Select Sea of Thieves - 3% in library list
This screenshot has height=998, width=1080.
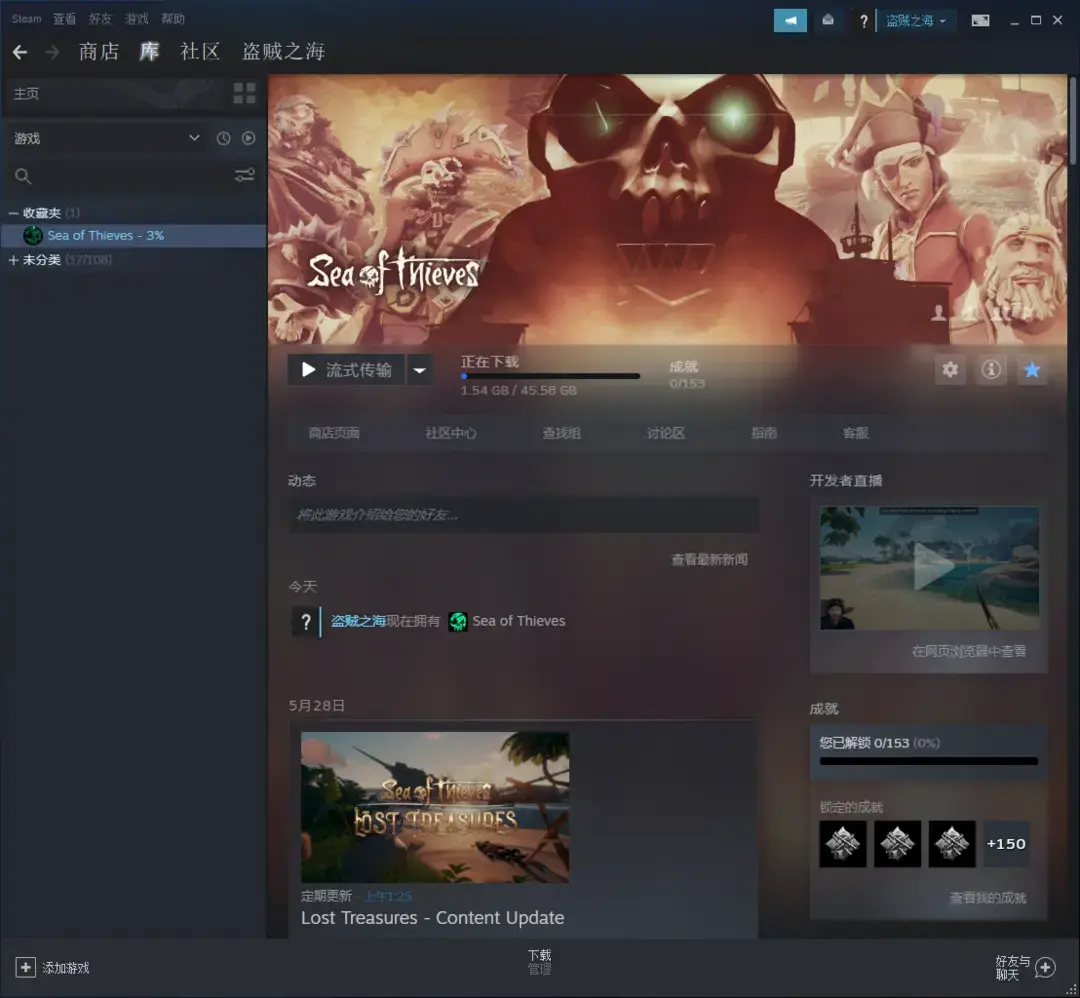tap(134, 236)
